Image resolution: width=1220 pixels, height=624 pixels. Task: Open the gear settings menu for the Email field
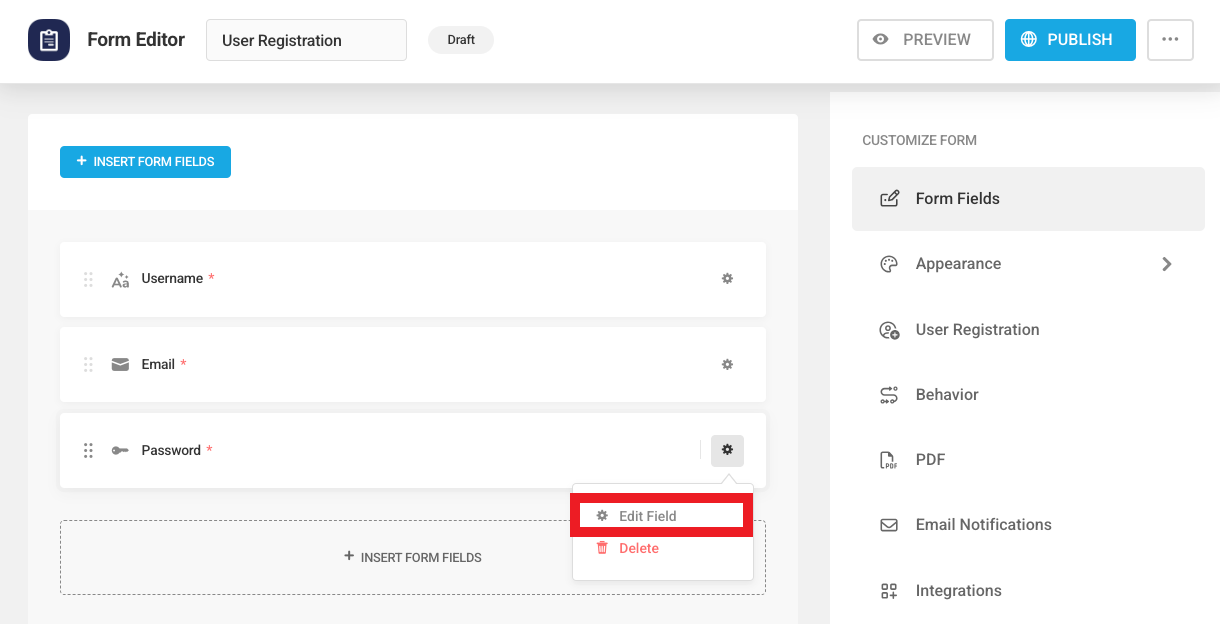point(727,364)
